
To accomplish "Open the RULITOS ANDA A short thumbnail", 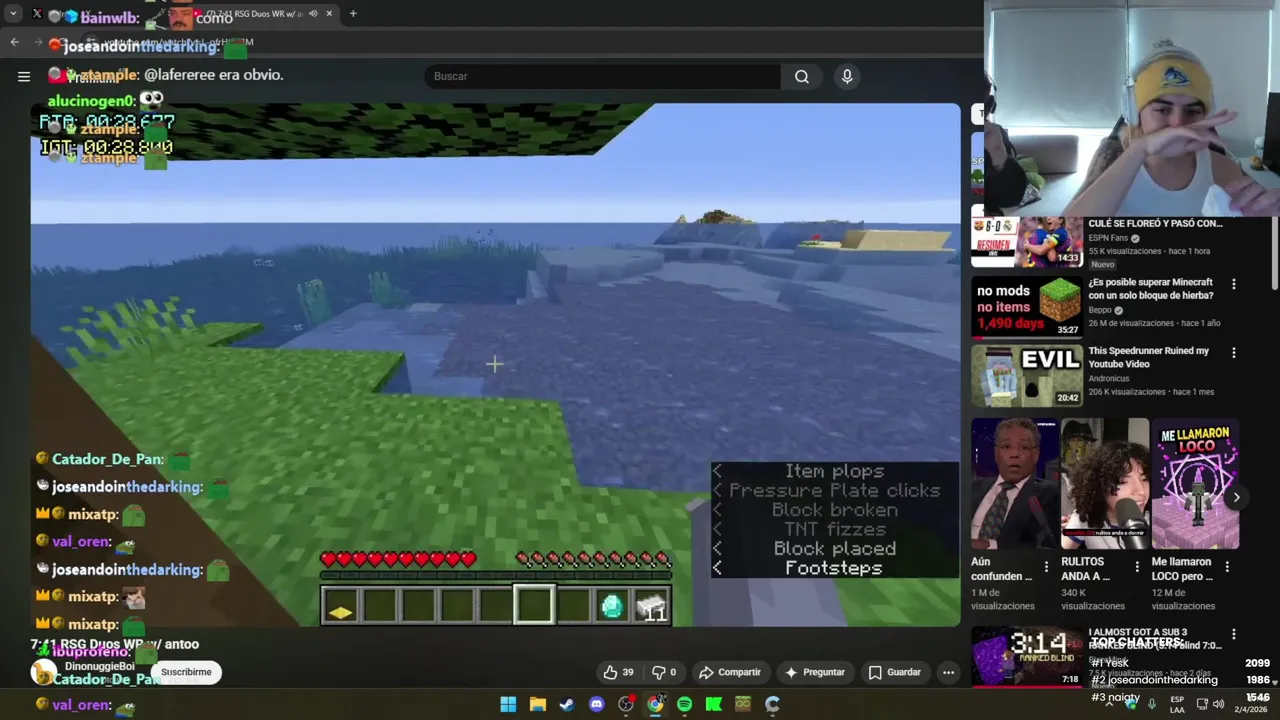I will [1104, 484].
